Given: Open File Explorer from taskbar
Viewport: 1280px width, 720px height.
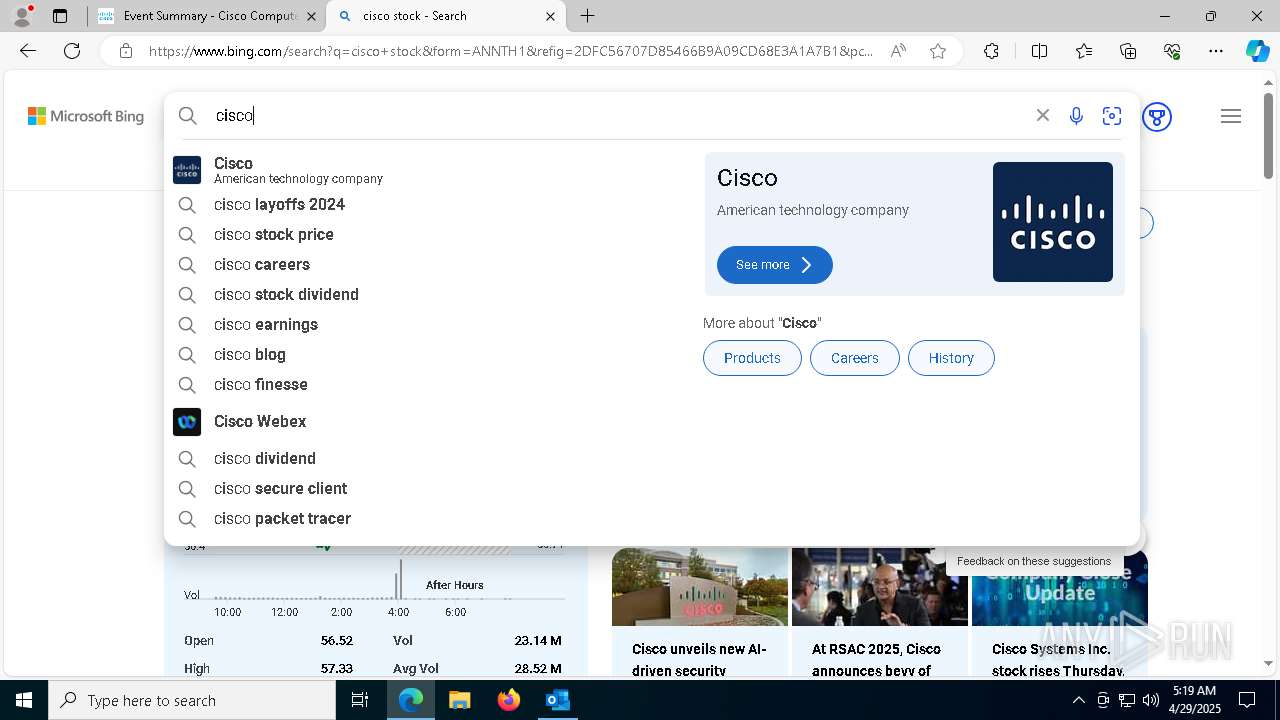Looking at the screenshot, I should point(460,700).
